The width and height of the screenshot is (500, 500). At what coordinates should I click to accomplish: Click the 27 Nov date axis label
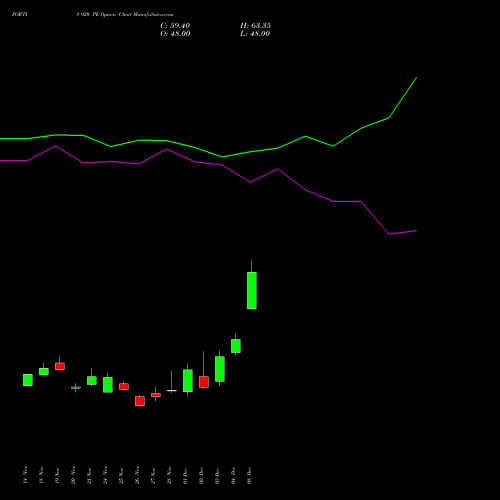click(x=153, y=475)
